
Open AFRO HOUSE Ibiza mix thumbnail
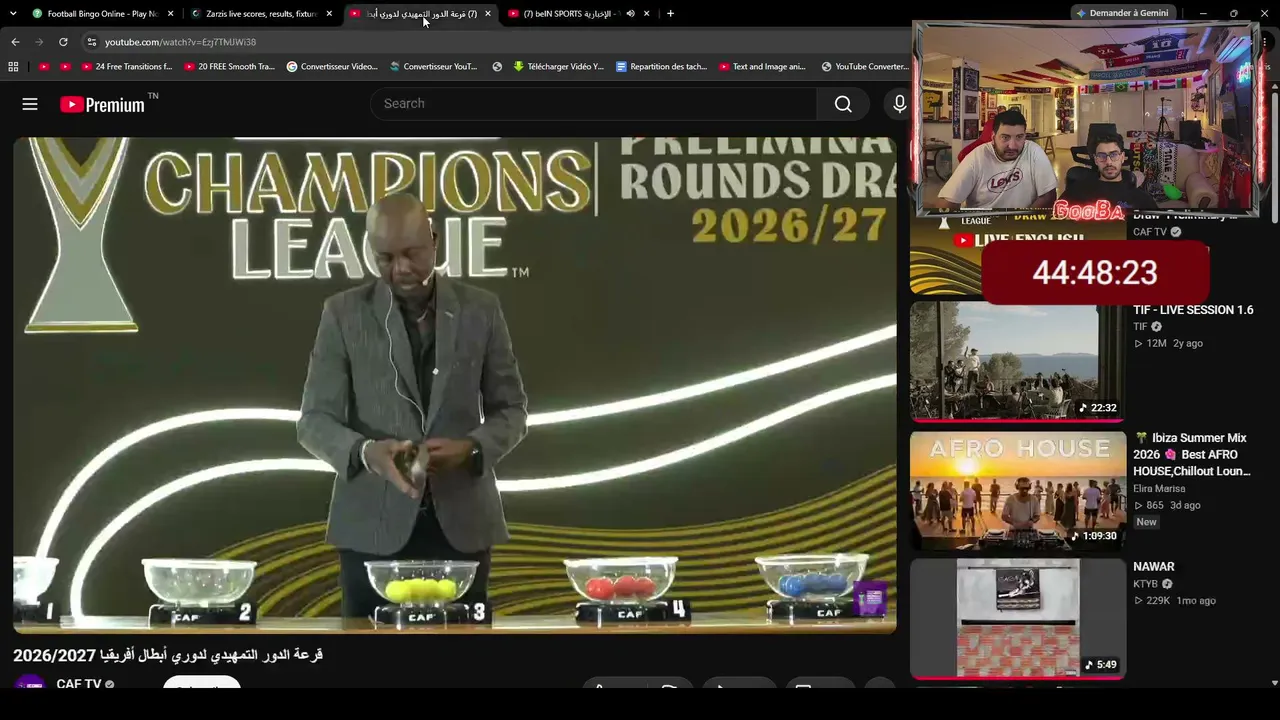coord(1018,490)
